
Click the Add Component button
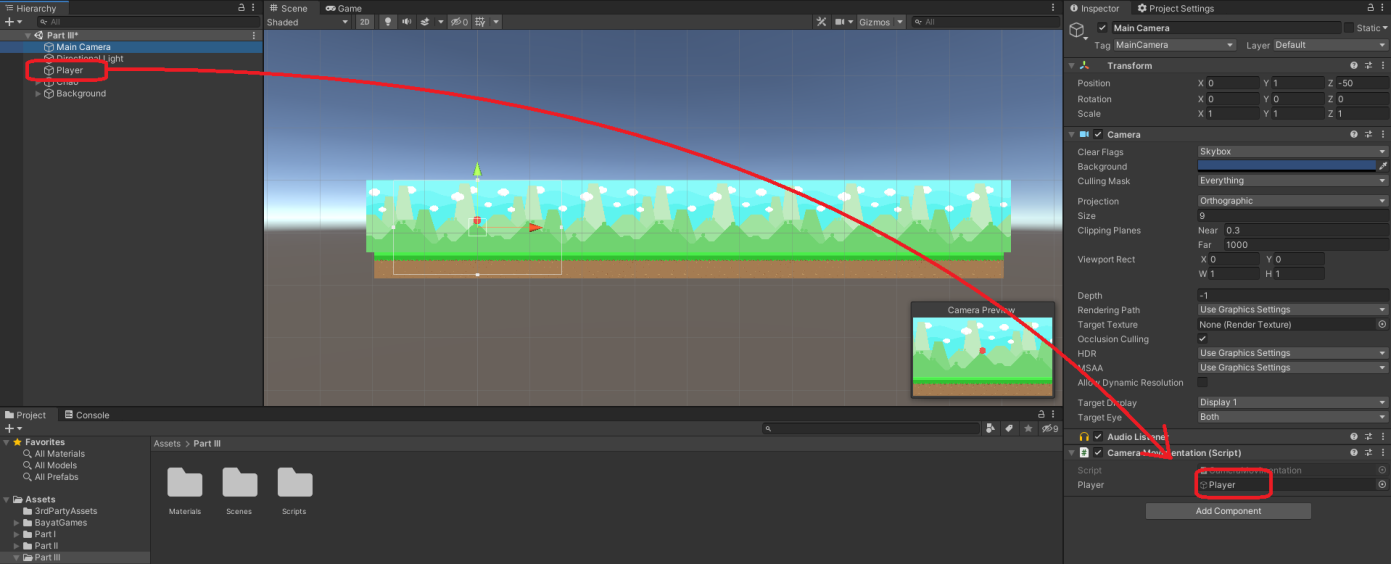[x=1228, y=511]
